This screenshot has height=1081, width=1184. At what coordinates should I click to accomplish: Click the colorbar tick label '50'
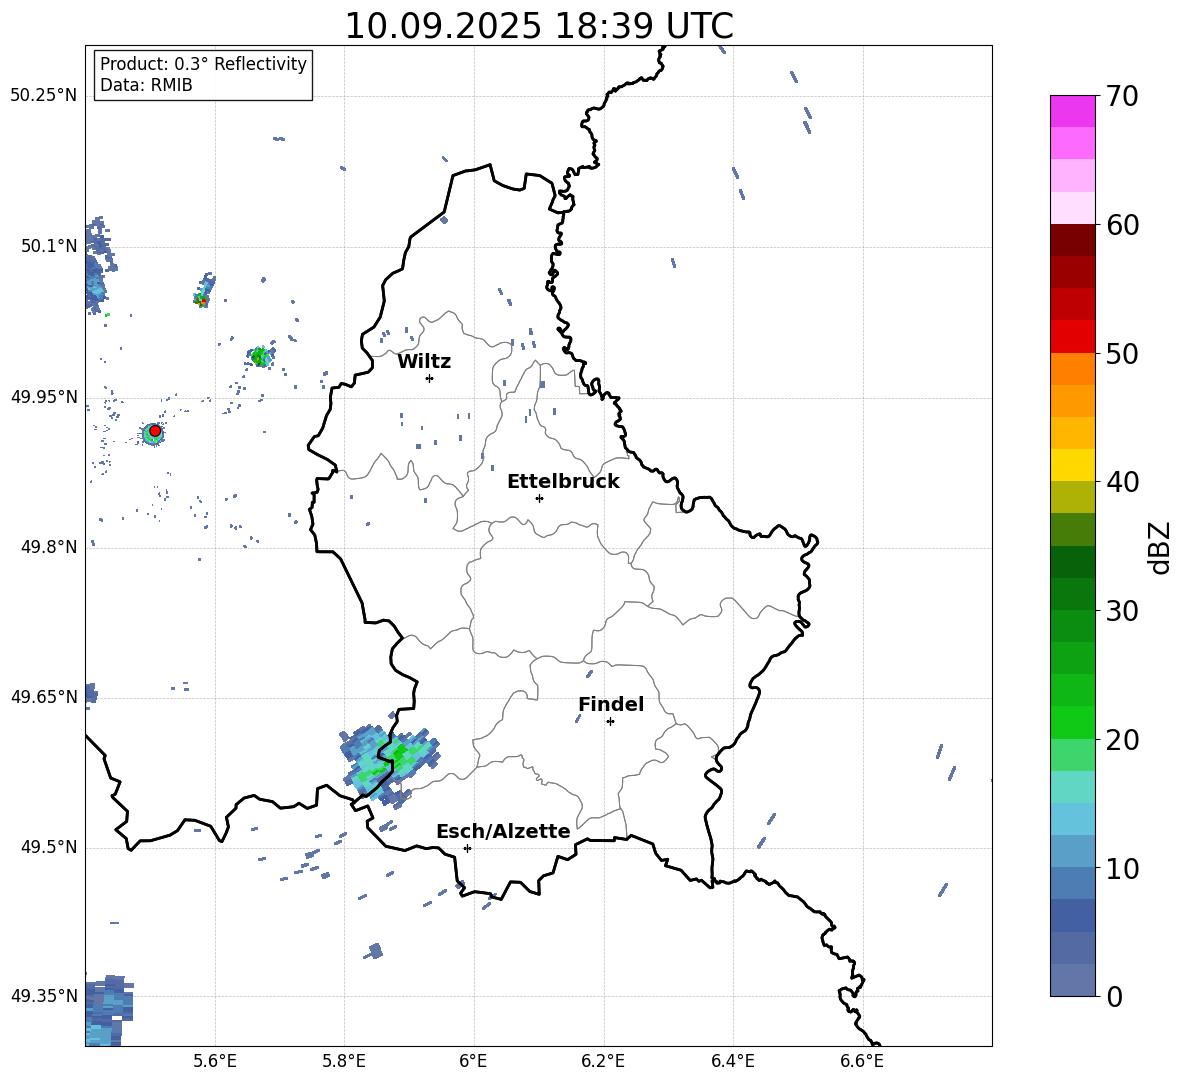(x=1122, y=353)
